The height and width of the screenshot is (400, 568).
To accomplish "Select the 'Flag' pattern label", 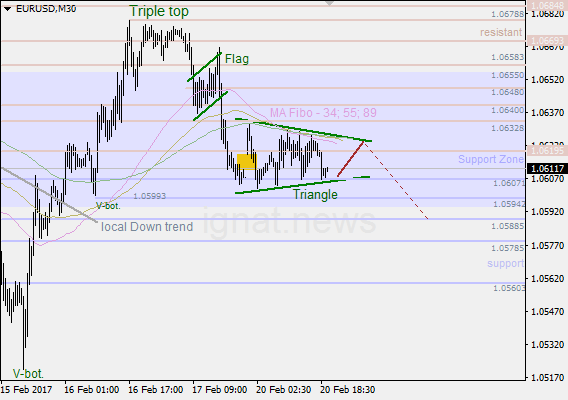I will [x=237, y=59].
